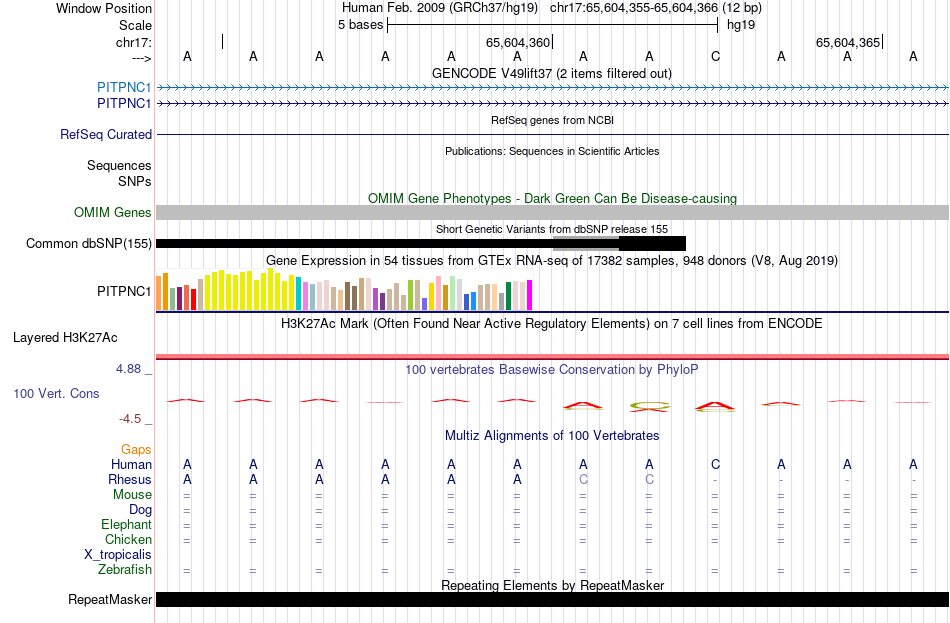This screenshot has width=950, height=623.
Task: Click the 100 vertebrates PhyloP conservation title
Action: tap(552, 370)
